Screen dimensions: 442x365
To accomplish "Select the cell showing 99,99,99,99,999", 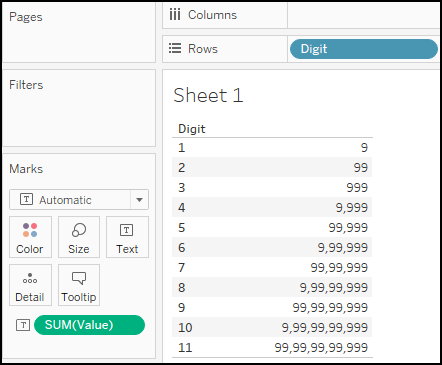I will pos(321,348).
